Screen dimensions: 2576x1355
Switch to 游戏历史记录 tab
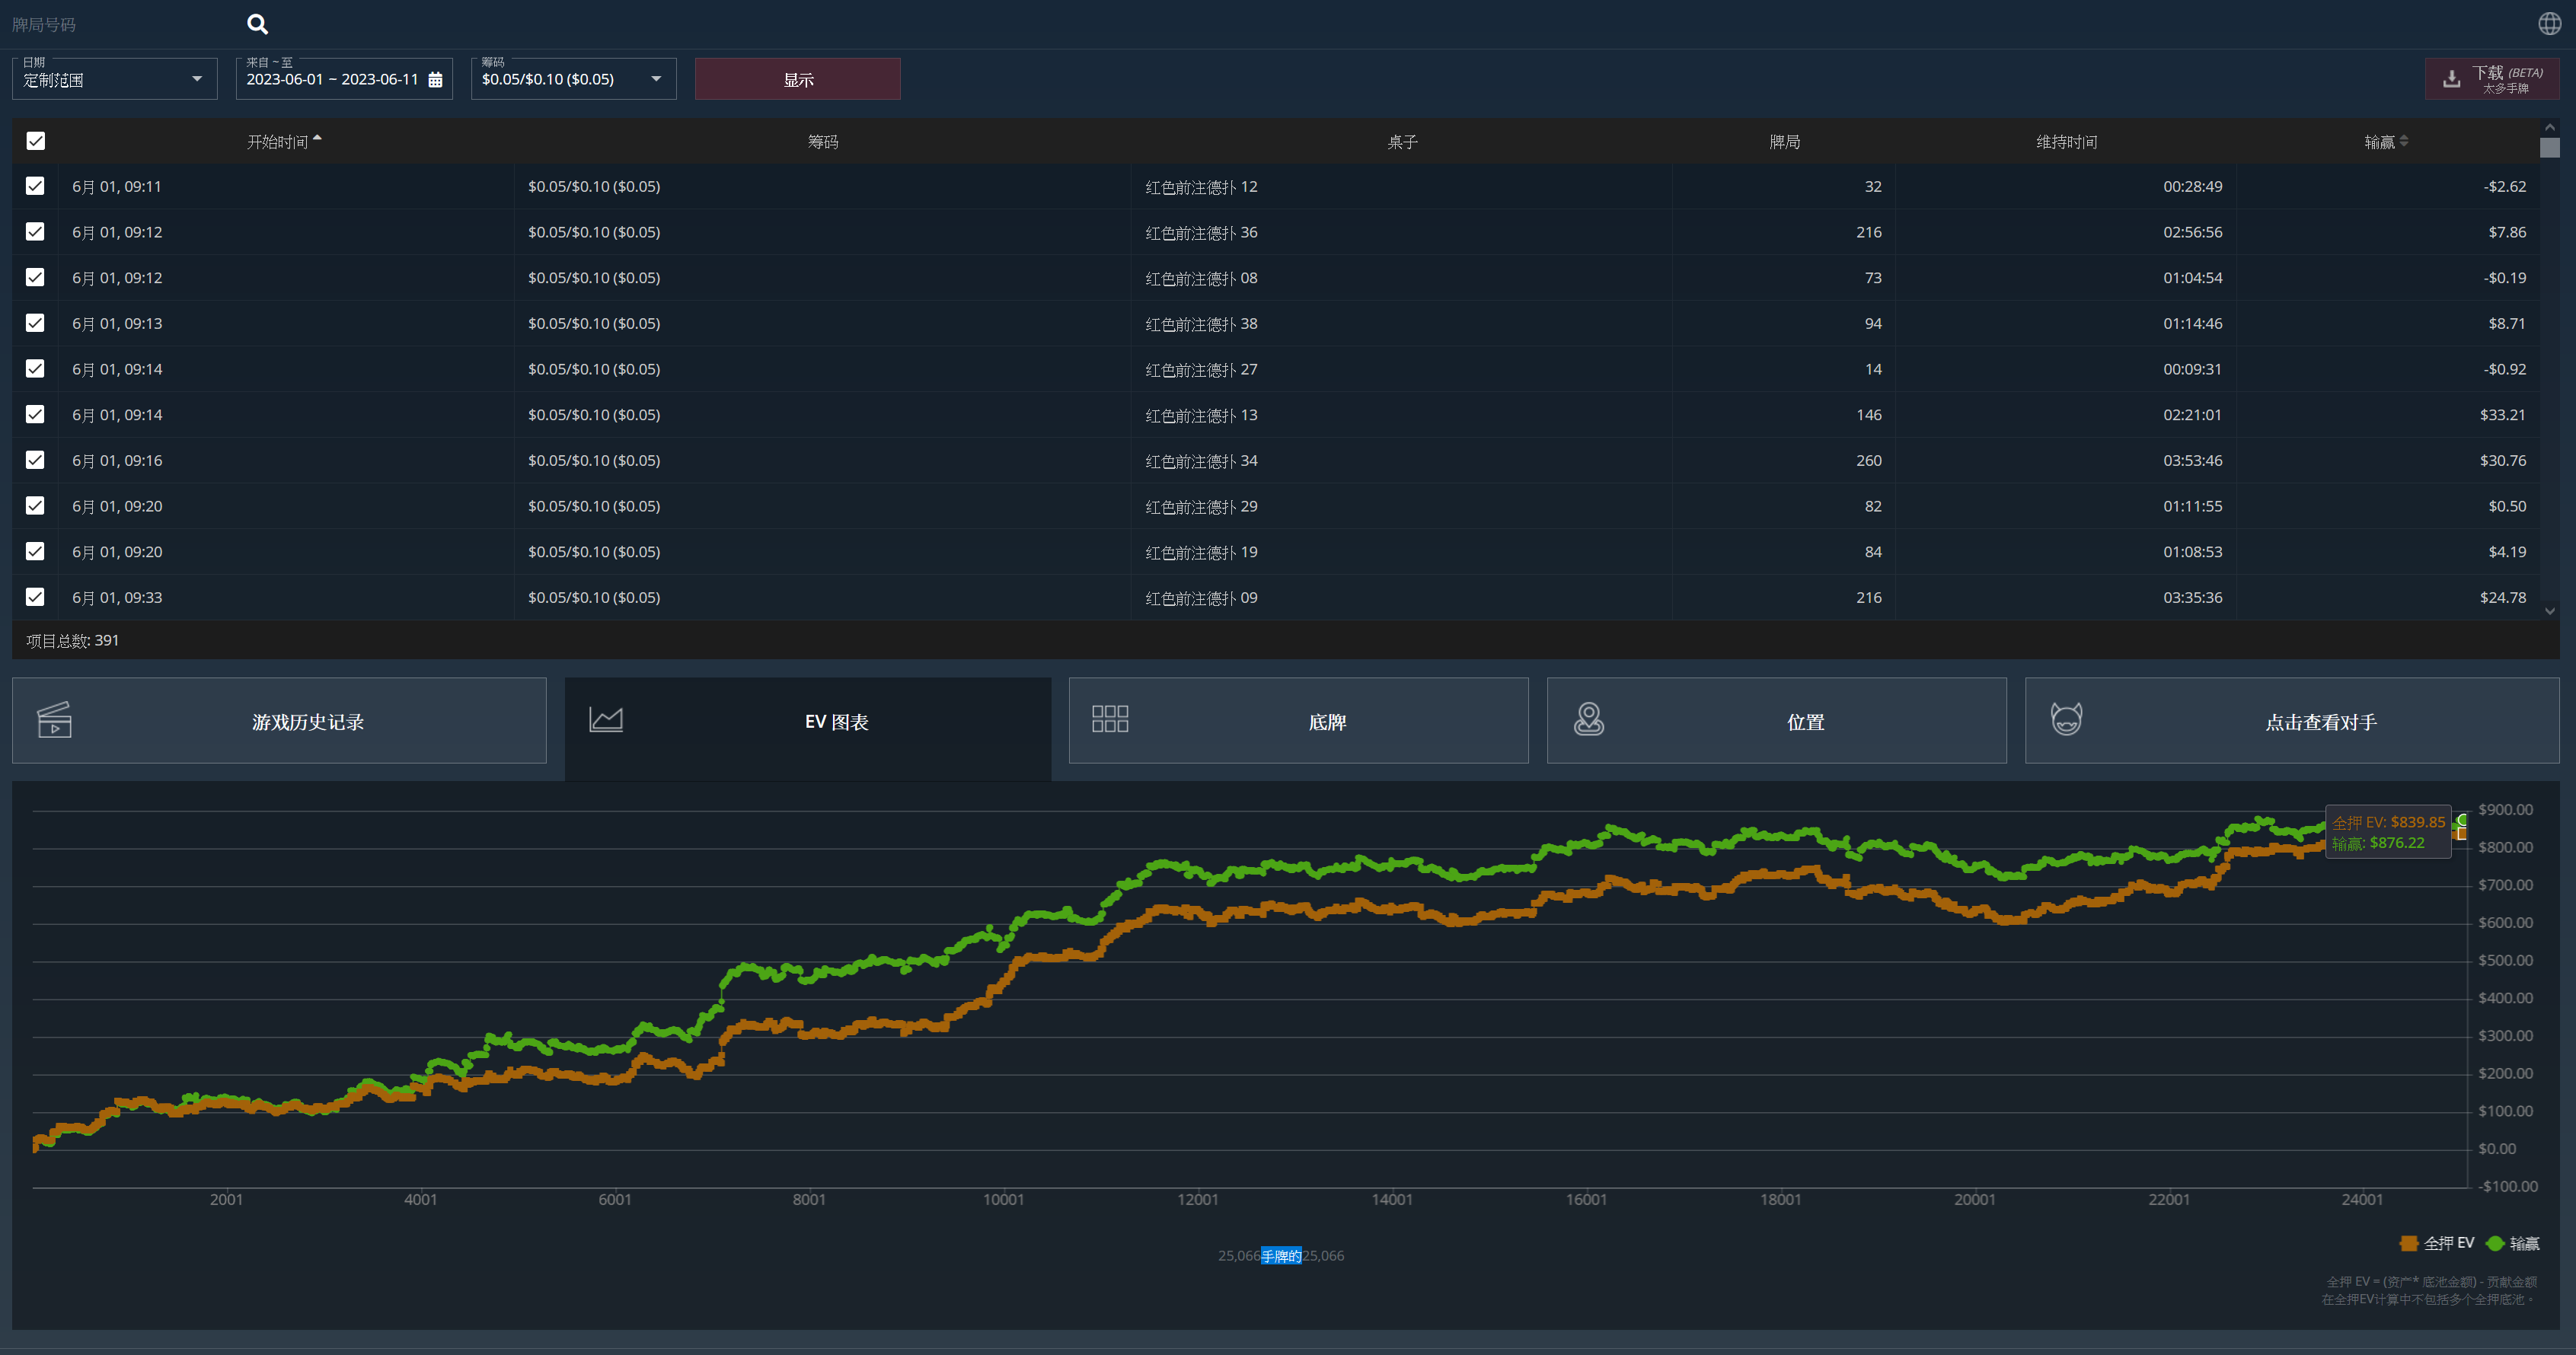[279, 721]
